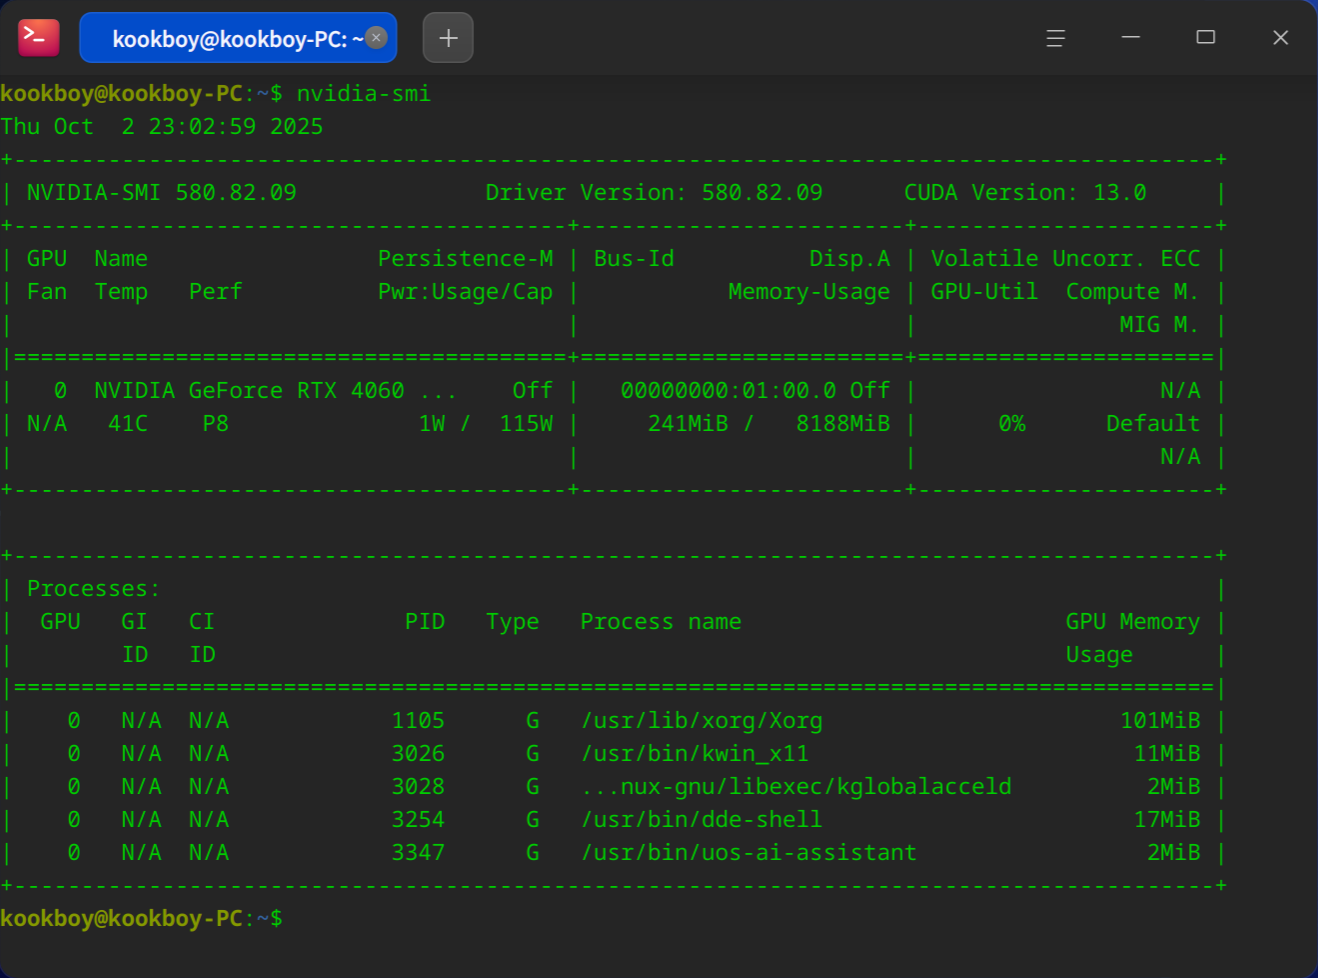Select the kookboy@kookboy-PC: ~ tab
This screenshot has height=978, width=1318.
[238, 38]
